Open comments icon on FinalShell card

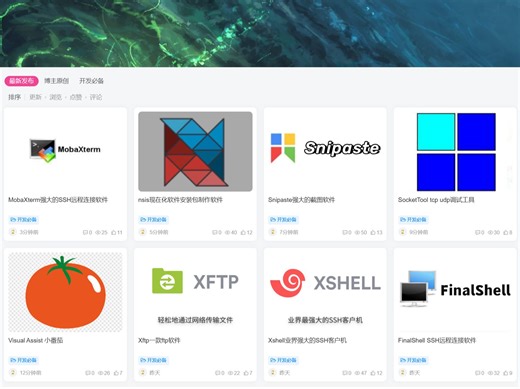point(478,373)
